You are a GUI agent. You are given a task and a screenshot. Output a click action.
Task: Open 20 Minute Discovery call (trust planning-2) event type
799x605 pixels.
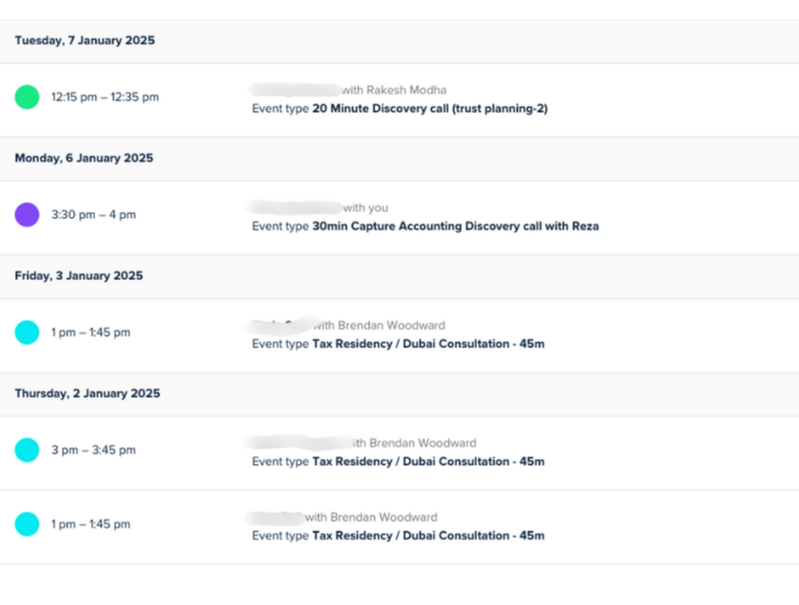pyautogui.click(x=430, y=108)
